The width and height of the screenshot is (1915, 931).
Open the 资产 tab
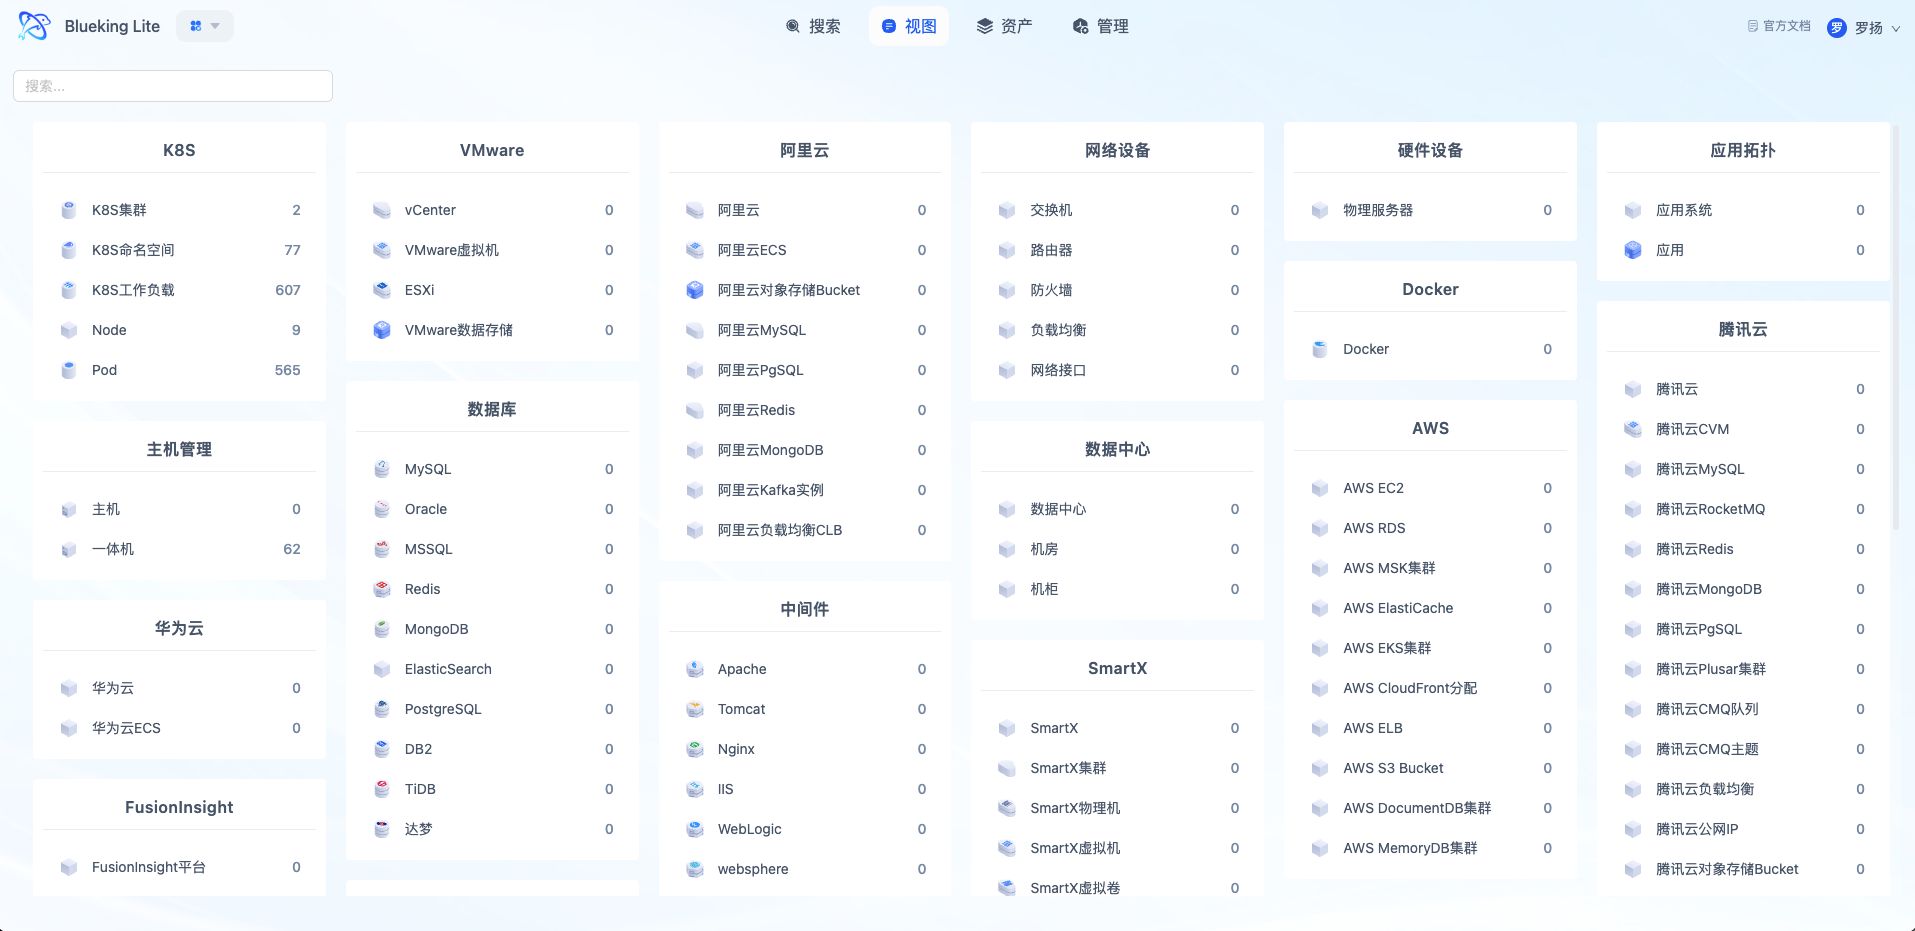click(1004, 26)
